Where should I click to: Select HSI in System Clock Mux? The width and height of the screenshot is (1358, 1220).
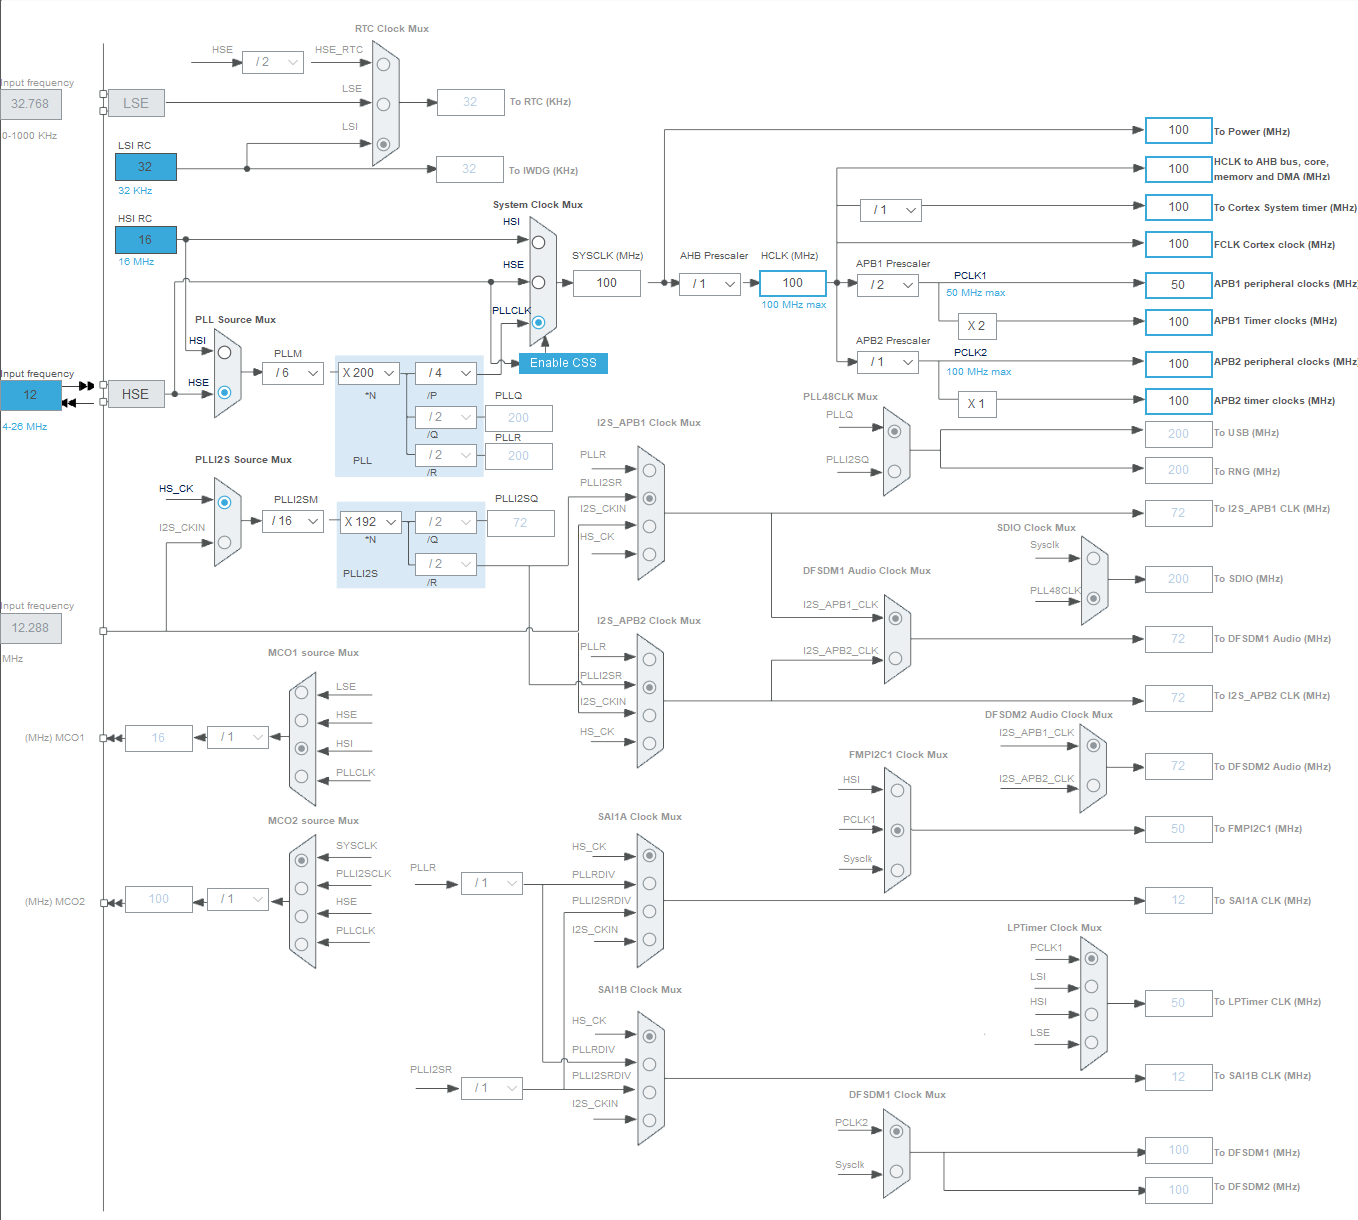point(538,242)
